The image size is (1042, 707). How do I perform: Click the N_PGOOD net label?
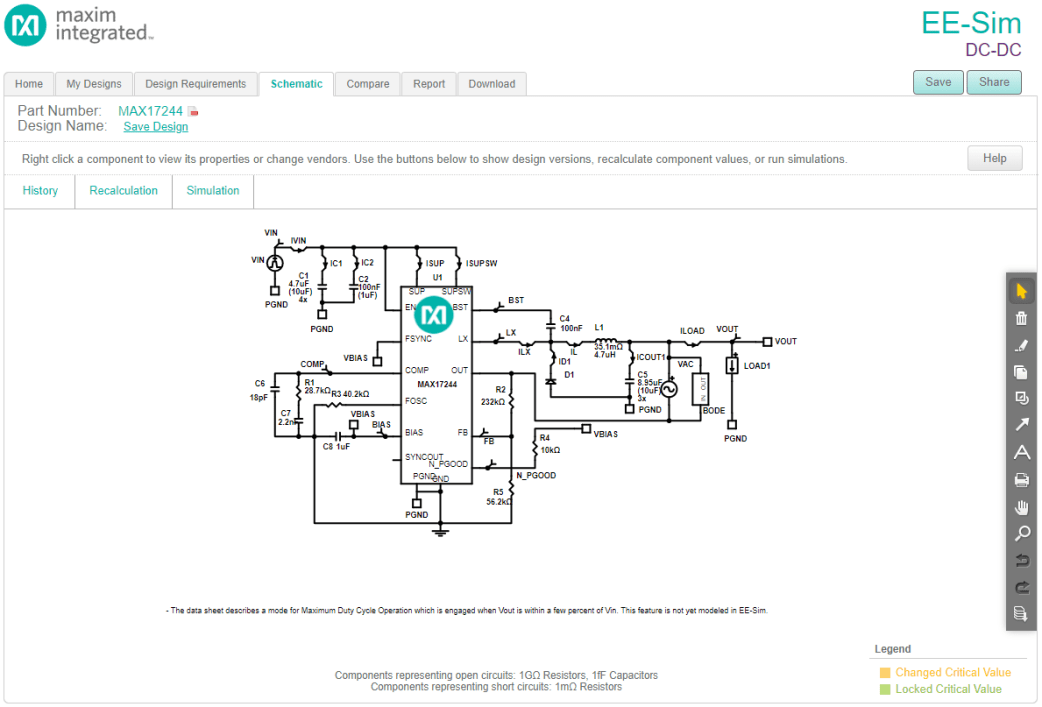(x=536, y=476)
